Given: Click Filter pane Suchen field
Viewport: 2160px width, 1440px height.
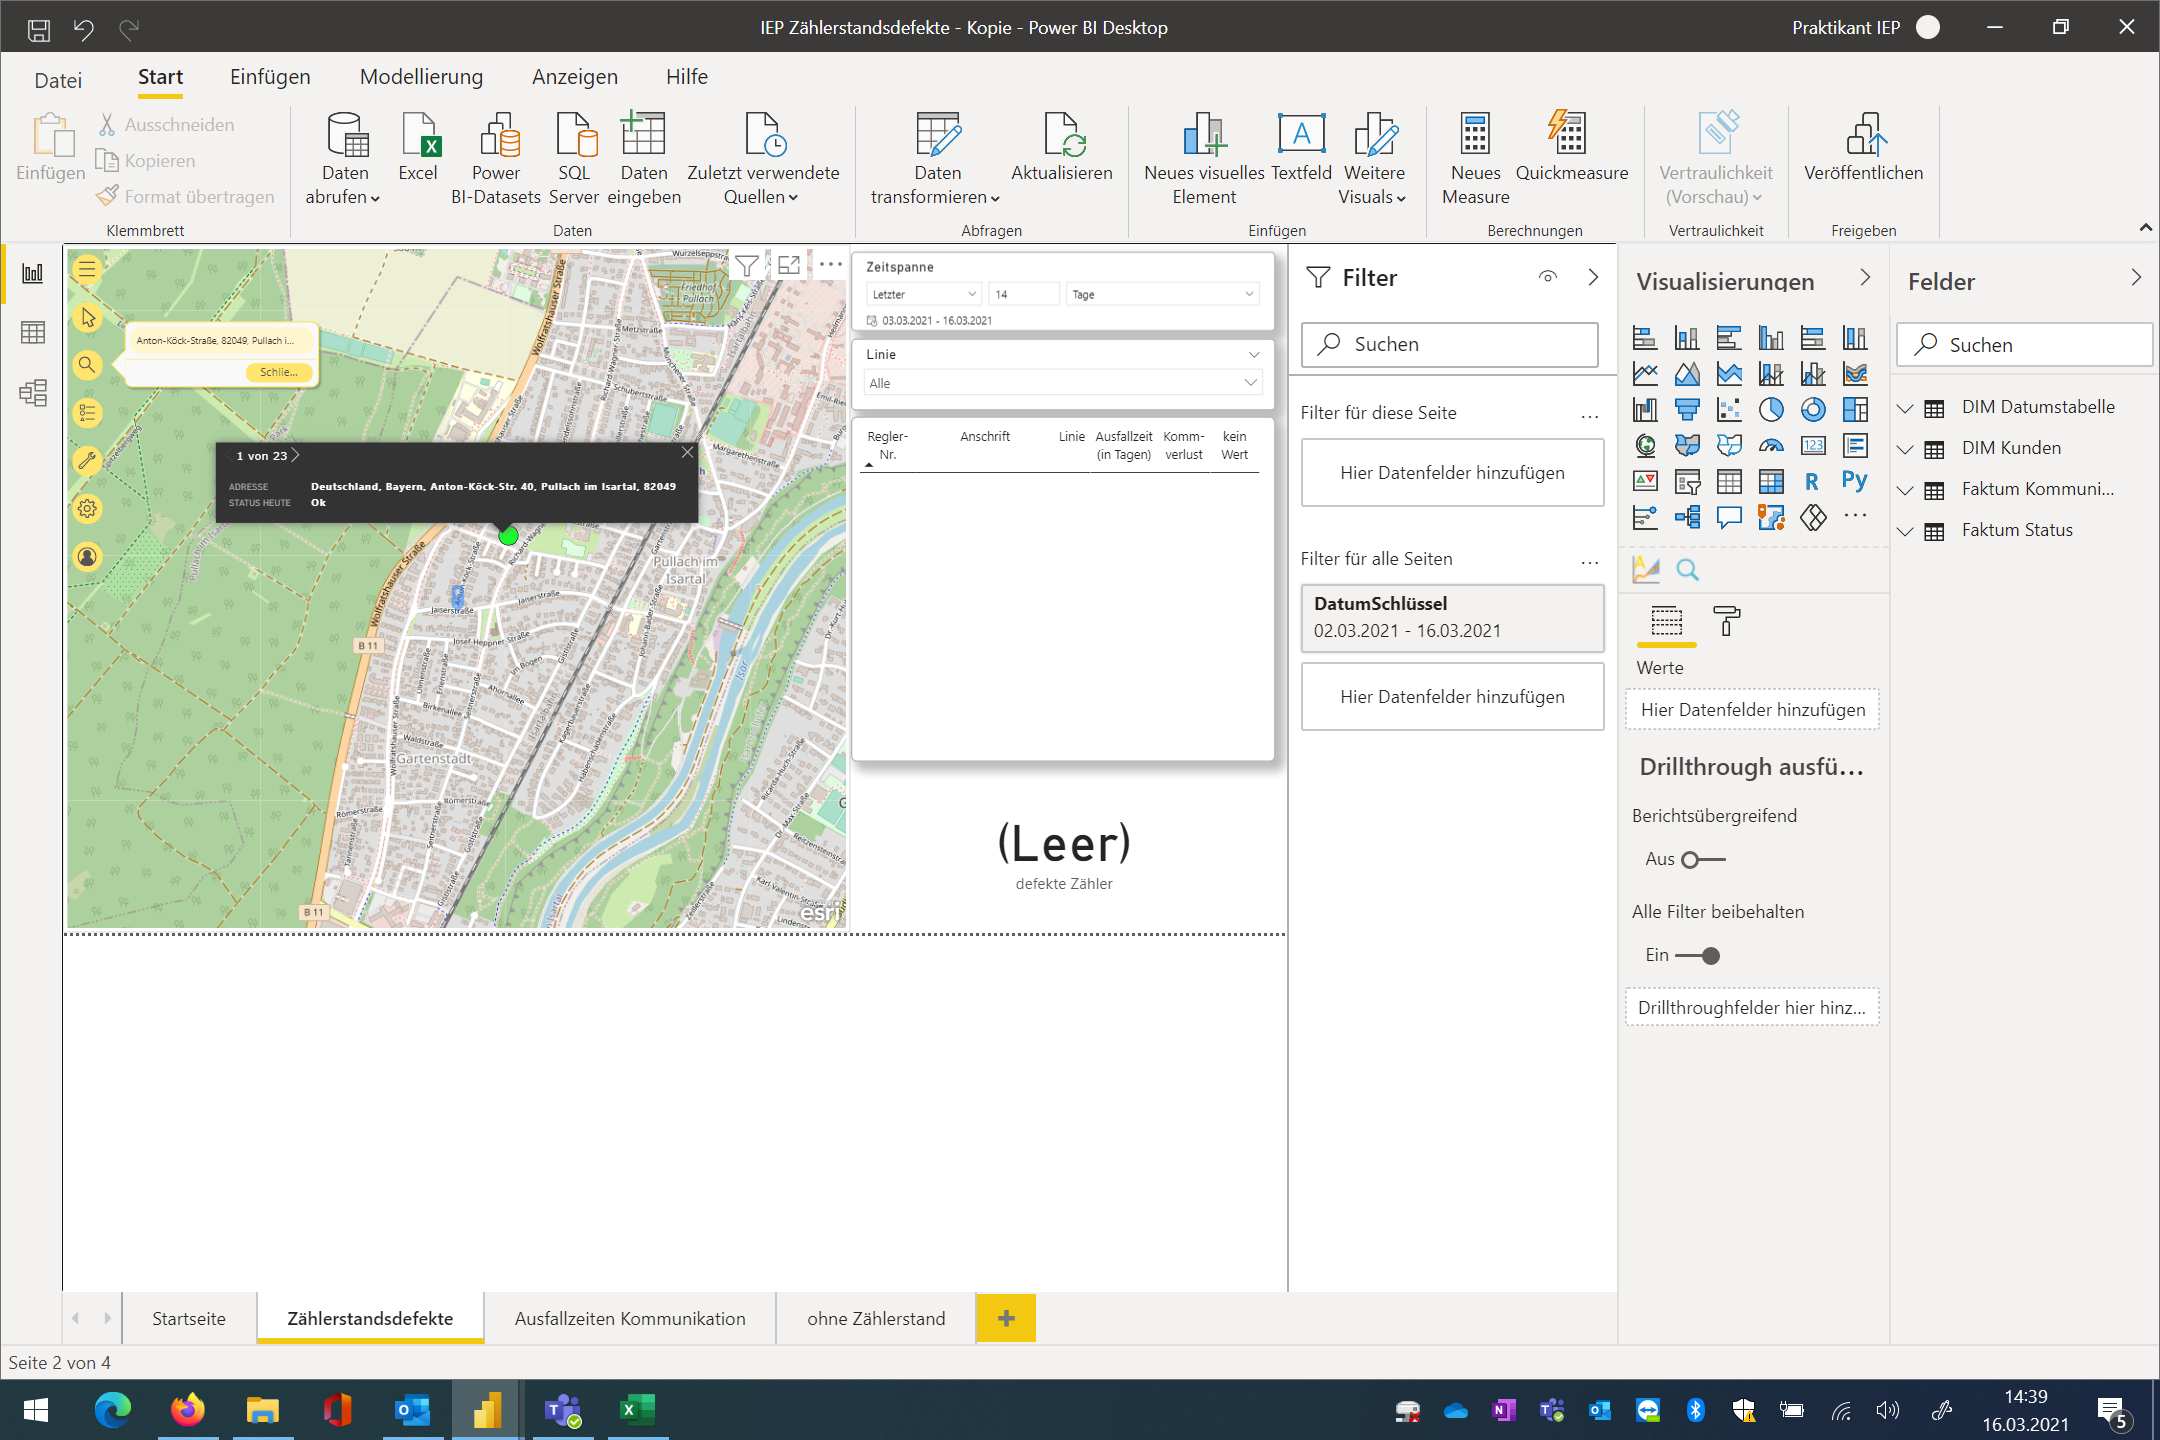Looking at the screenshot, I should click(1450, 344).
